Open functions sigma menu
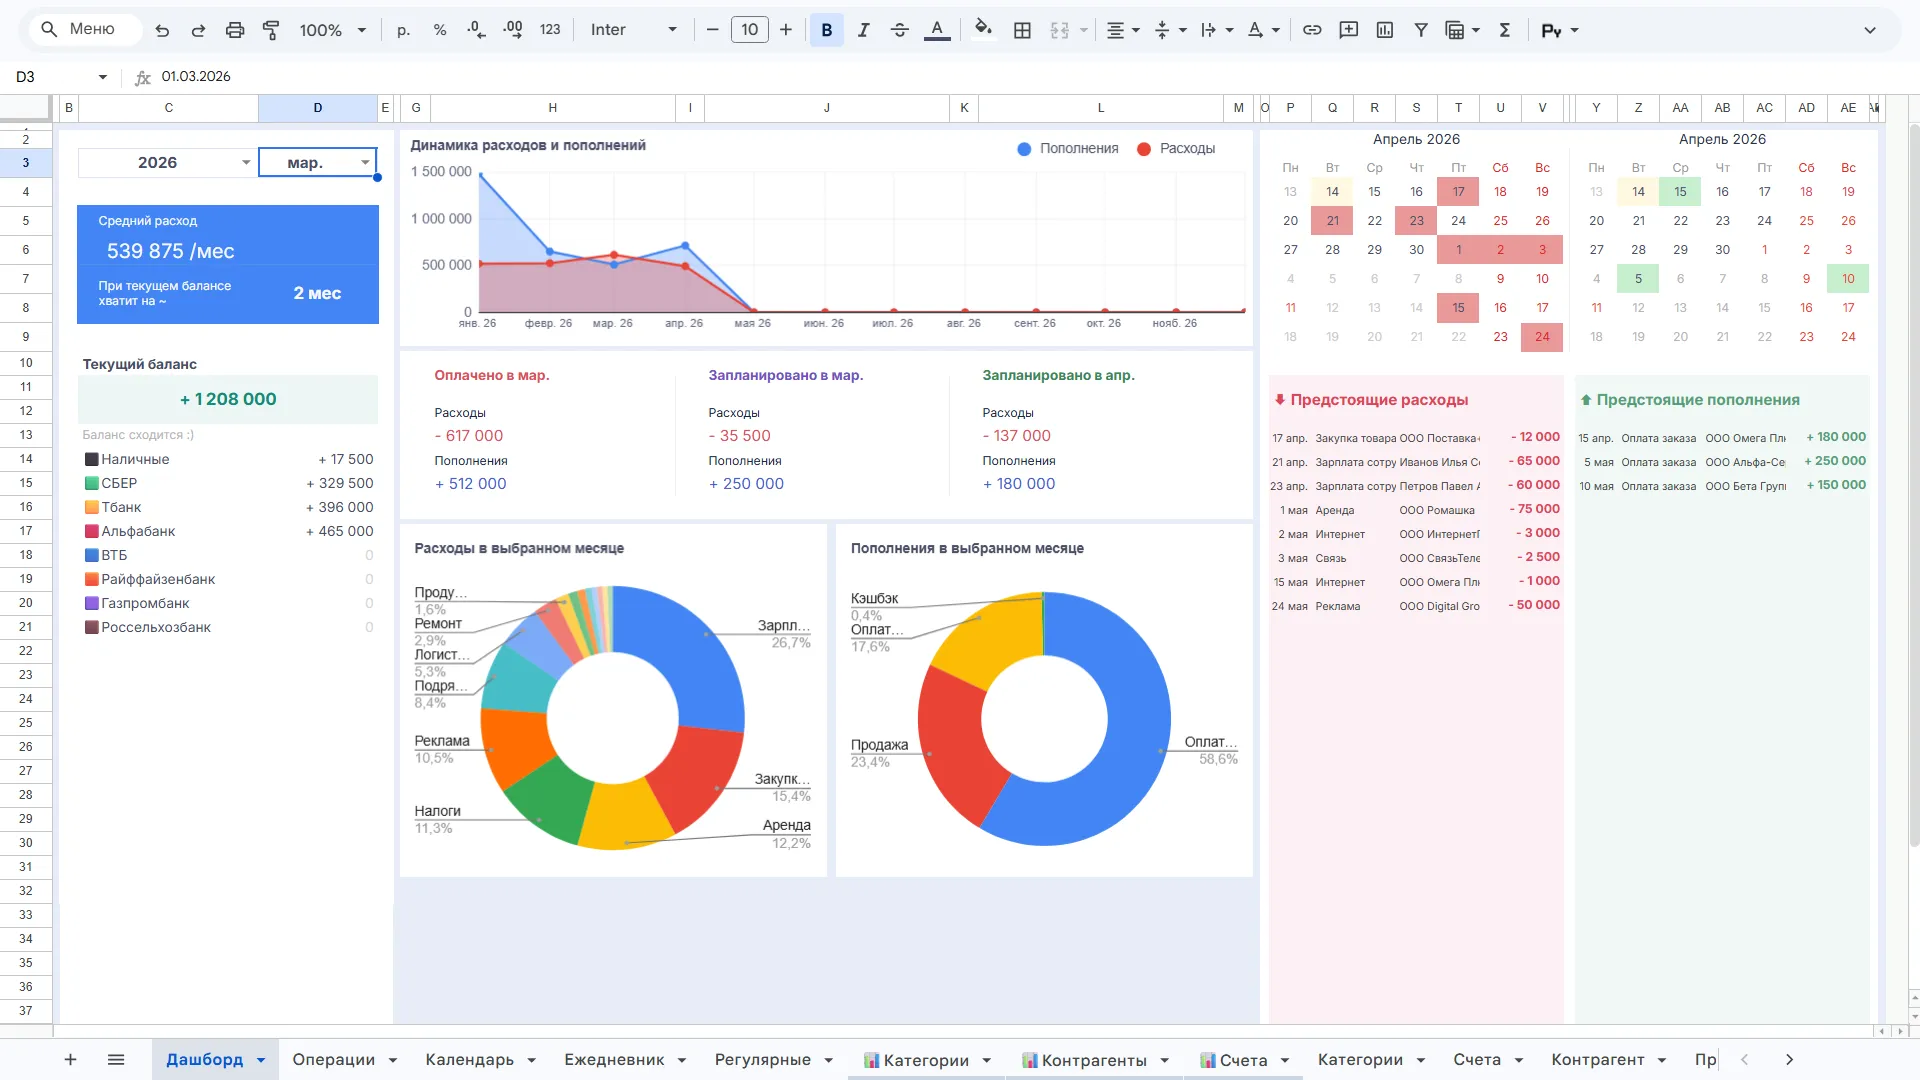Viewport: 1920px width, 1080px height. pyautogui.click(x=1505, y=30)
